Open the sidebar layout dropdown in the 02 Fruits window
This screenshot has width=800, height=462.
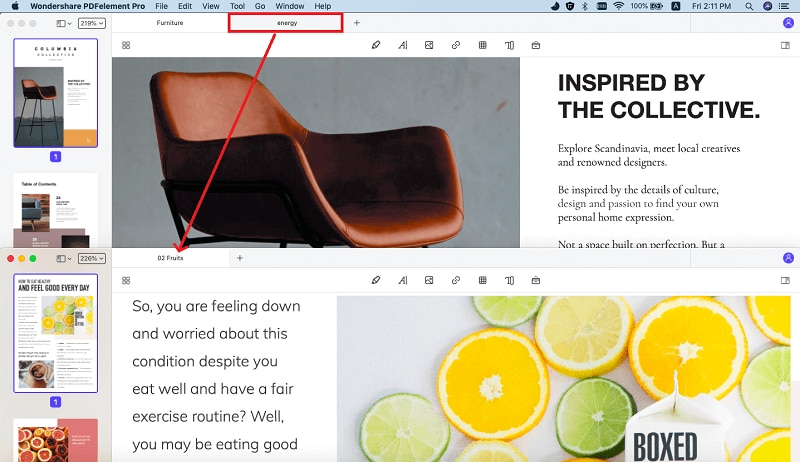click(x=64, y=259)
